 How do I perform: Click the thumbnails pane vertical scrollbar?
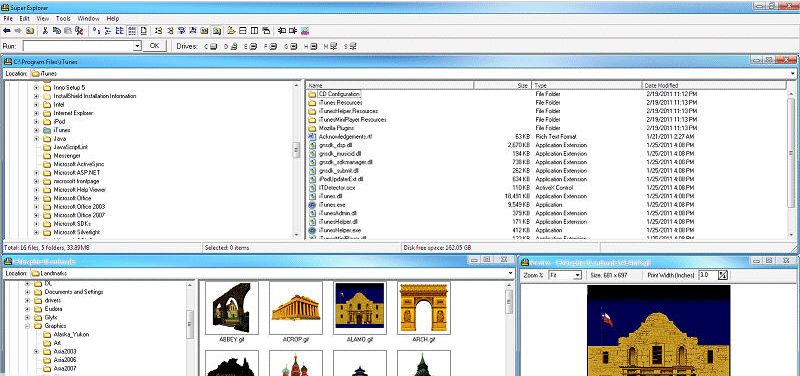coord(509,328)
